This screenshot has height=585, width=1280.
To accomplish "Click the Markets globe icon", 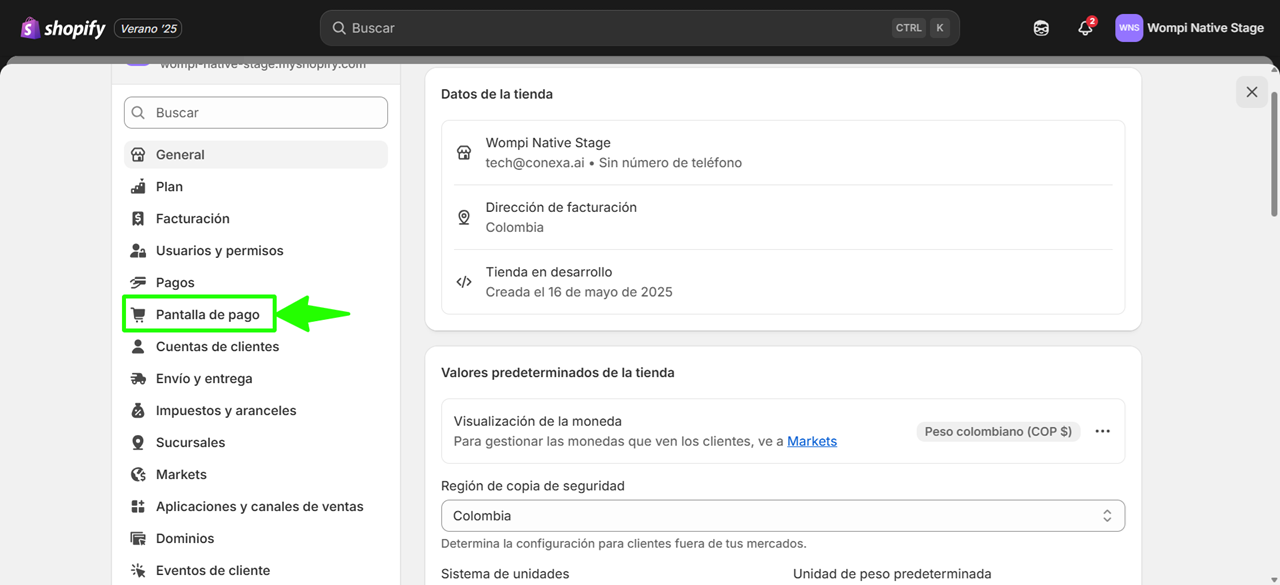I will tap(138, 474).
